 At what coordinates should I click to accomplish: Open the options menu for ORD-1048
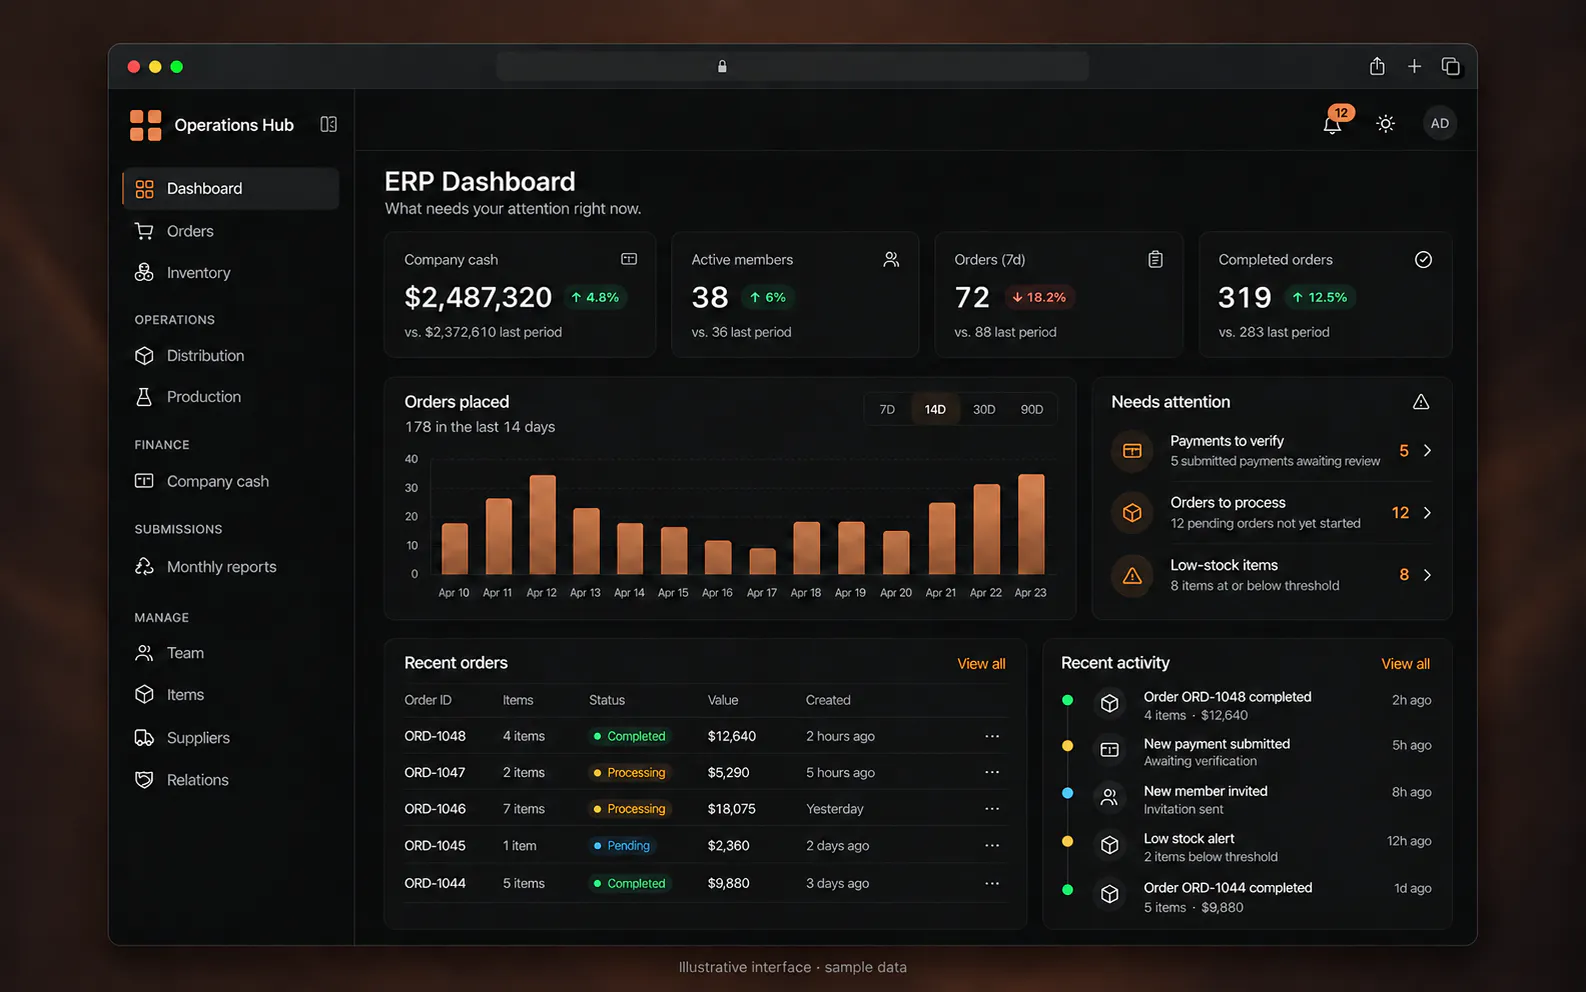point(992,736)
